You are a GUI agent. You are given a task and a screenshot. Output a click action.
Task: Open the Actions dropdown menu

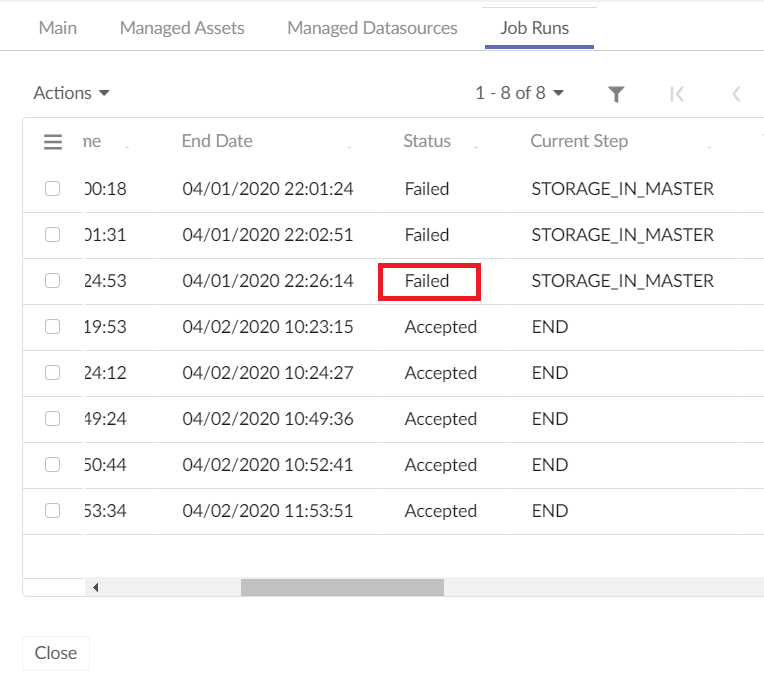(71, 93)
